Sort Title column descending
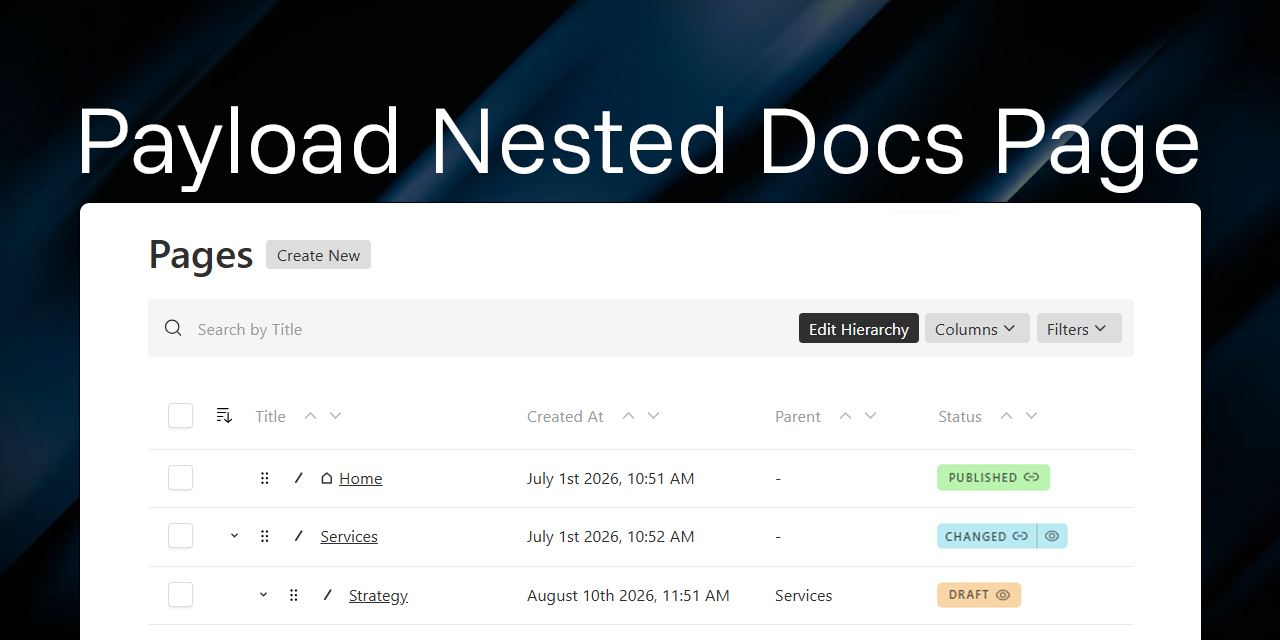Screen dimensions: 1280x640 (336, 416)
